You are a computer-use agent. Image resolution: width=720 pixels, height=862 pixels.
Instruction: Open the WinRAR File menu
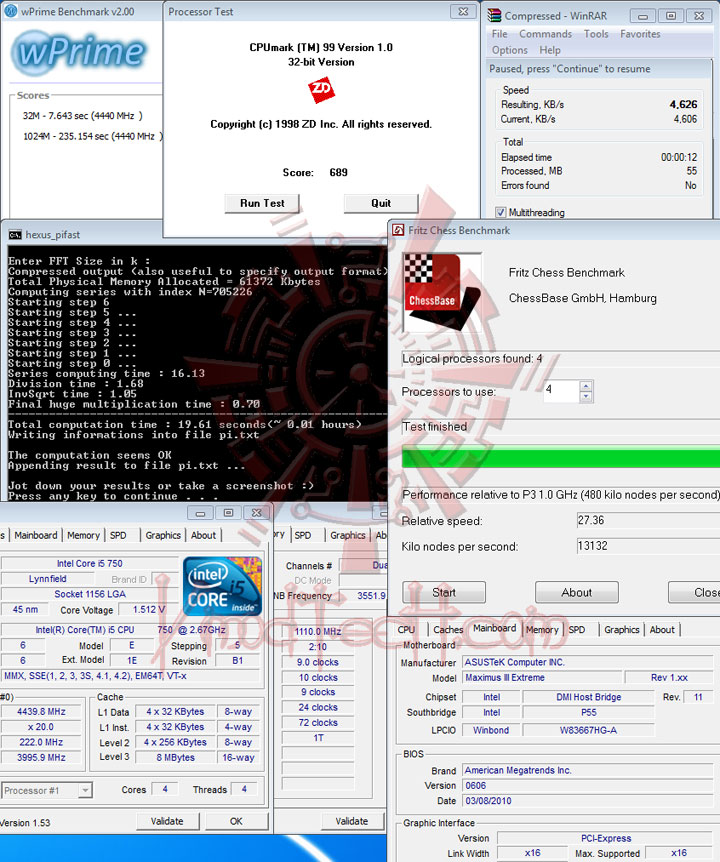point(500,34)
